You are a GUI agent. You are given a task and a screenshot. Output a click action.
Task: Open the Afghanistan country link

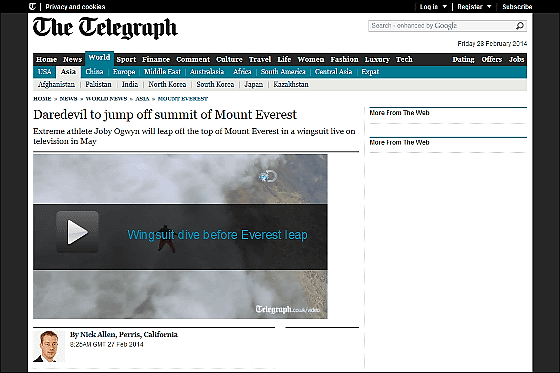pos(56,84)
